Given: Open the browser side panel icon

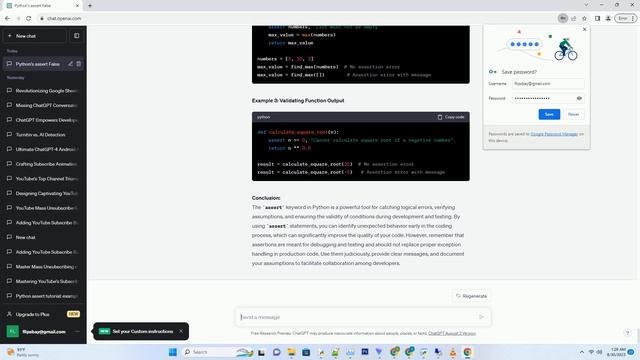Looking at the screenshot, I should (597, 18).
